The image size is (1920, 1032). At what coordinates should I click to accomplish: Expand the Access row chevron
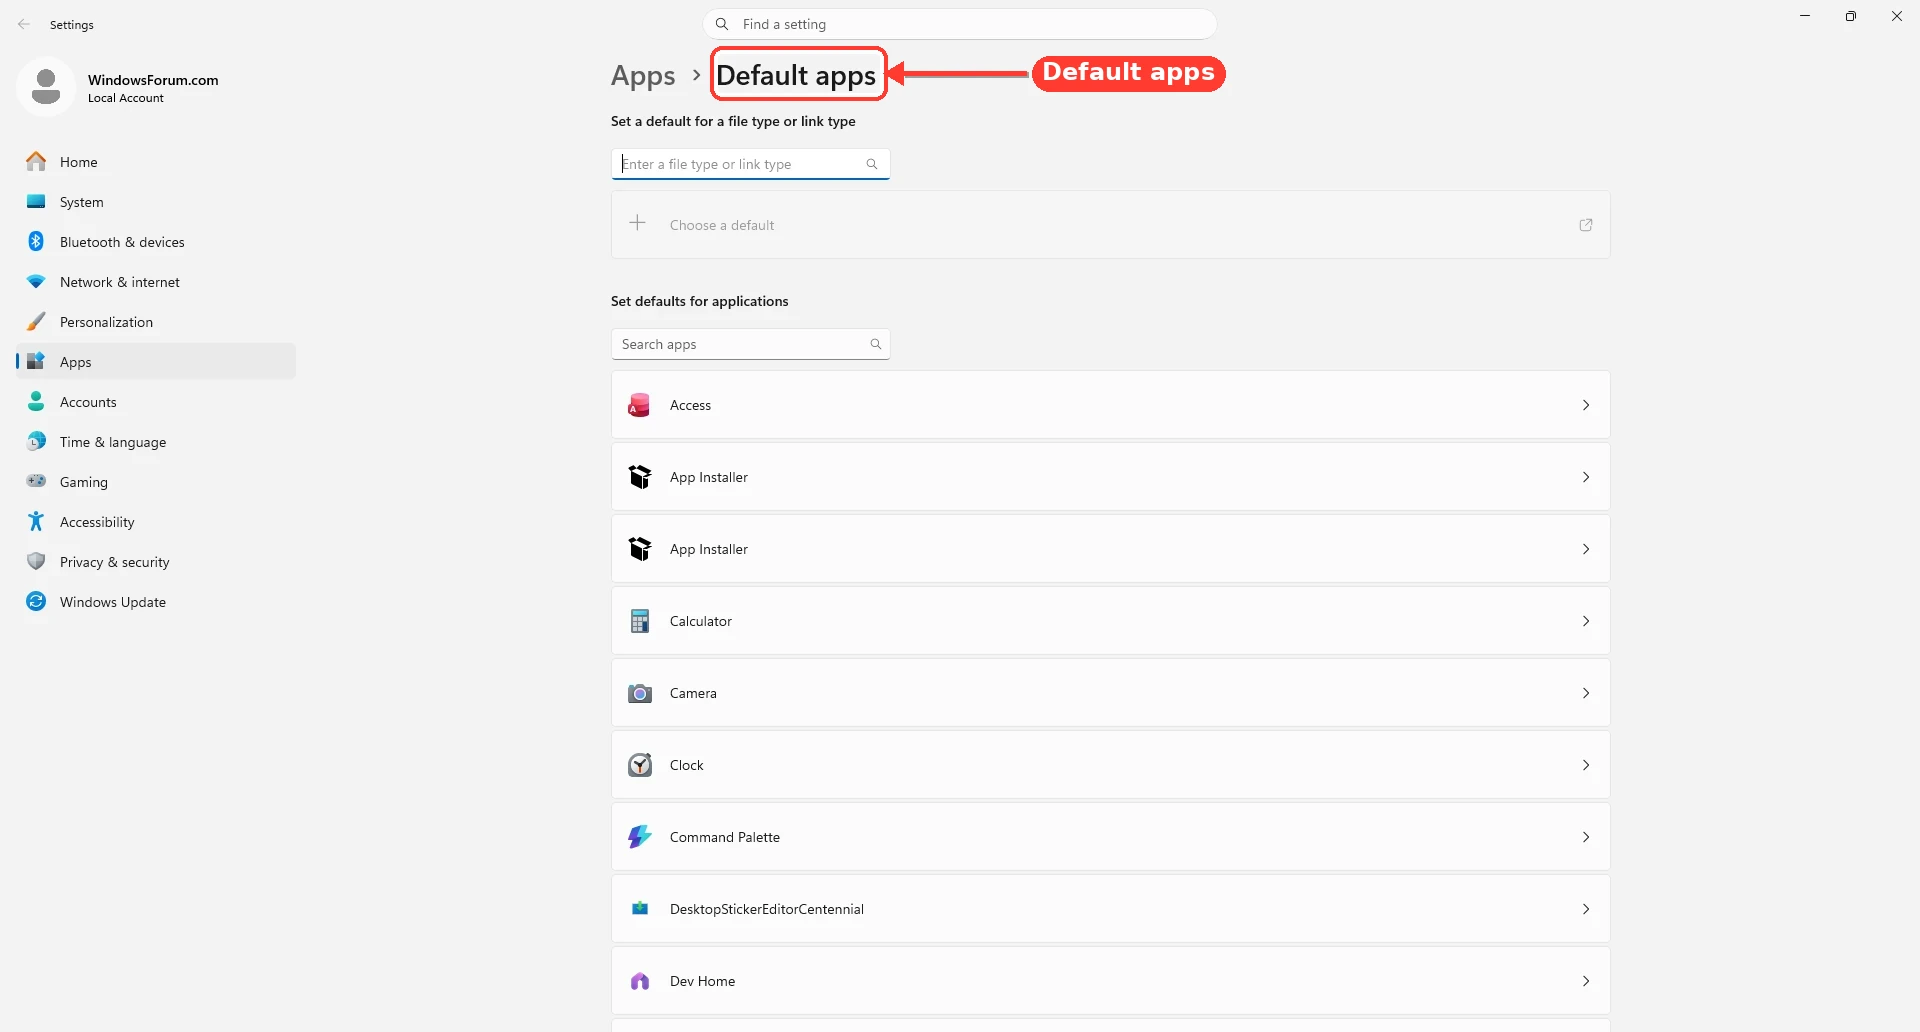pos(1586,405)
